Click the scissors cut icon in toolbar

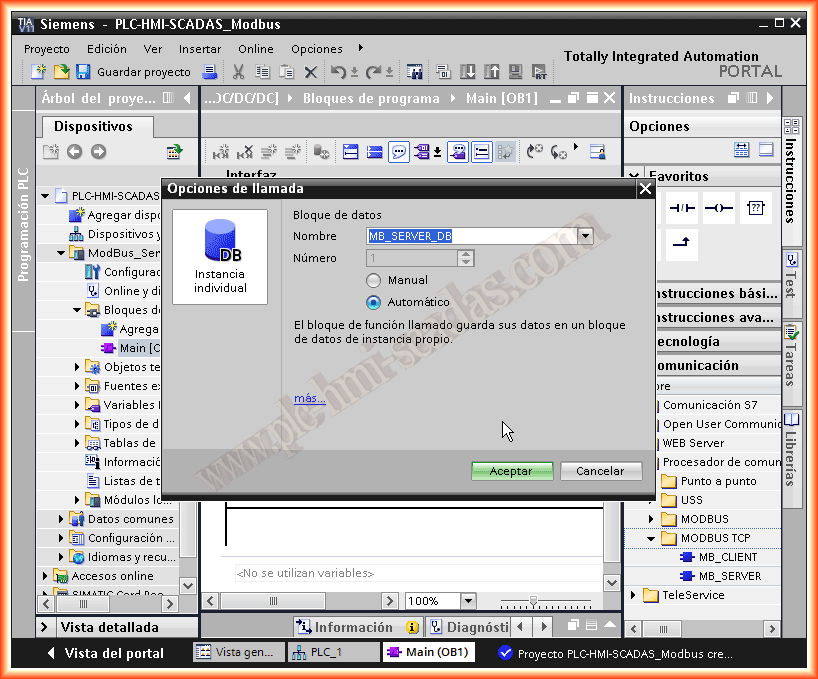coord(238,72)
